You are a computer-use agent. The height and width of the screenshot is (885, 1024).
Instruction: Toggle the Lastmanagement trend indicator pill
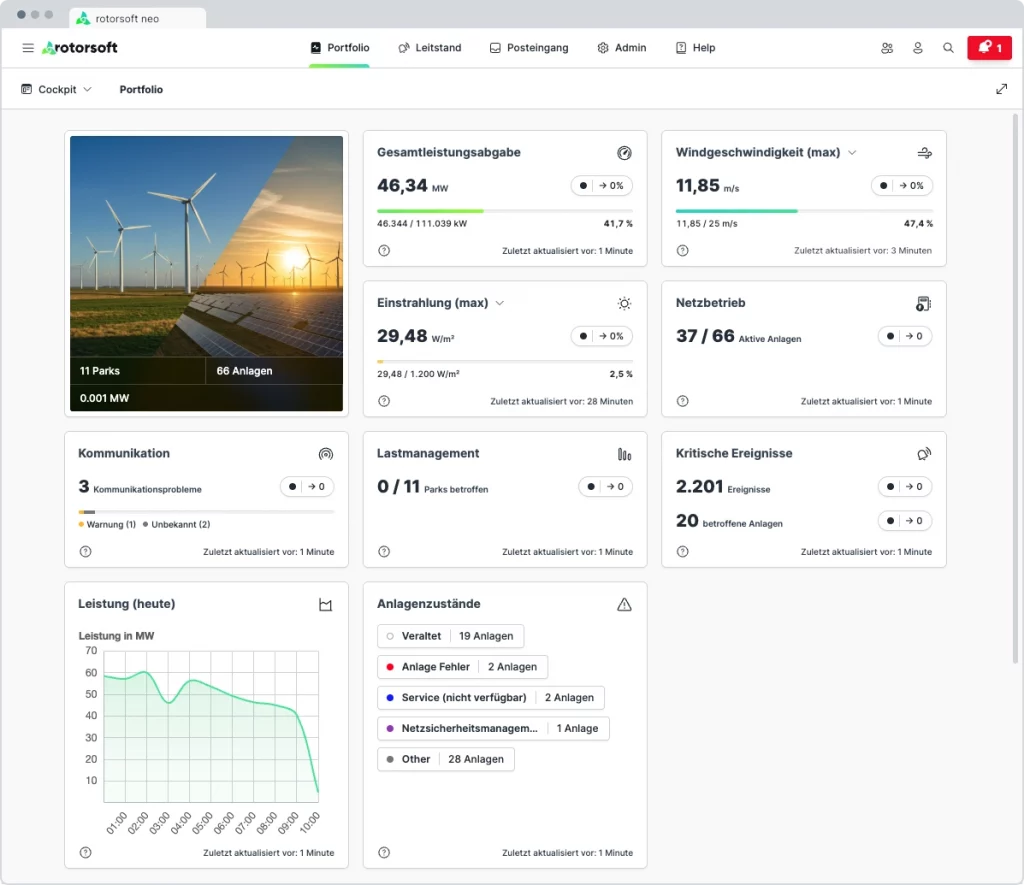click(605, 487)
